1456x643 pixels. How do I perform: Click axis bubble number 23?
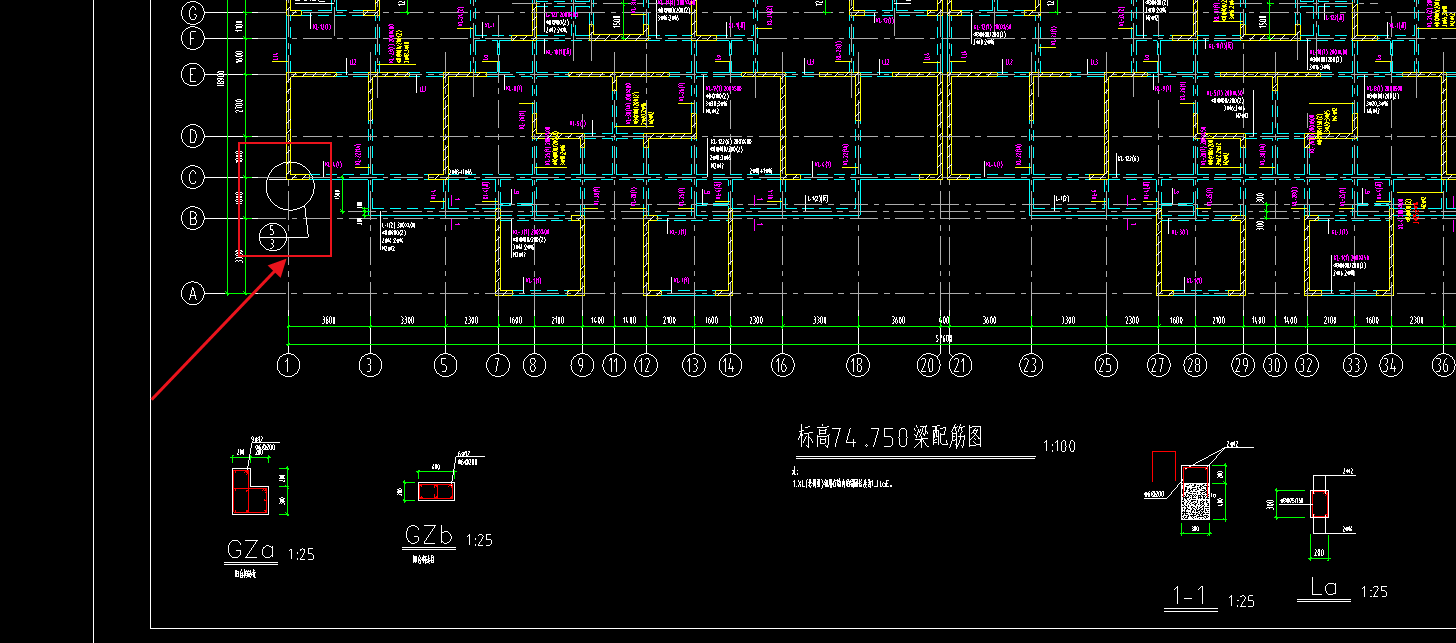tap(1031, 365)
